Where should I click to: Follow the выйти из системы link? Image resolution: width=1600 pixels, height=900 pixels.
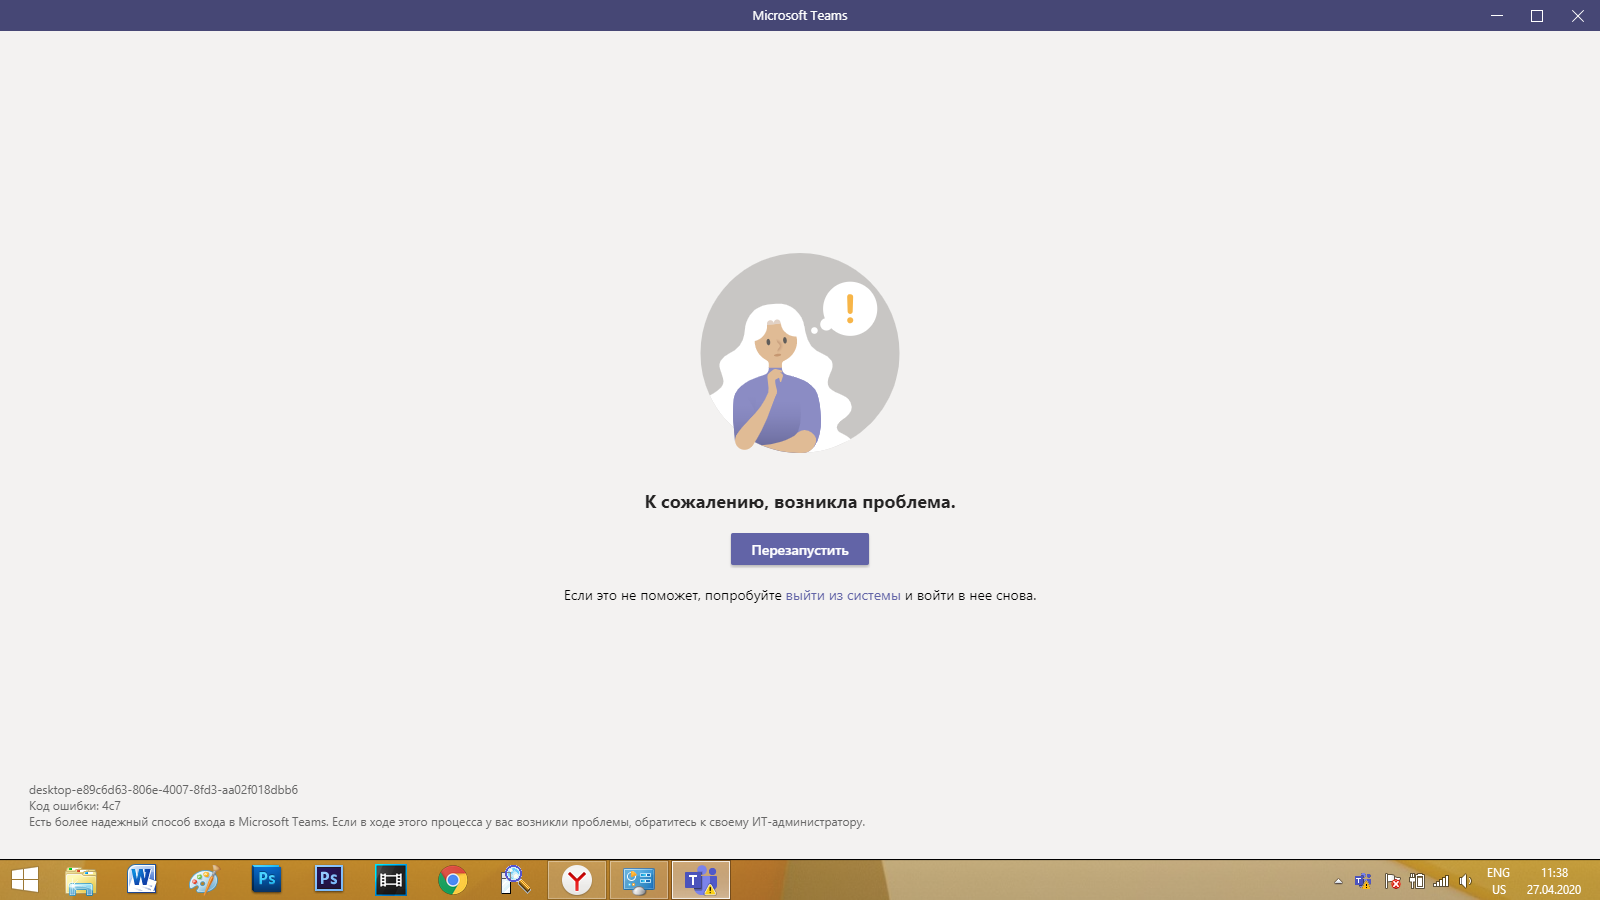pos(843,595)
